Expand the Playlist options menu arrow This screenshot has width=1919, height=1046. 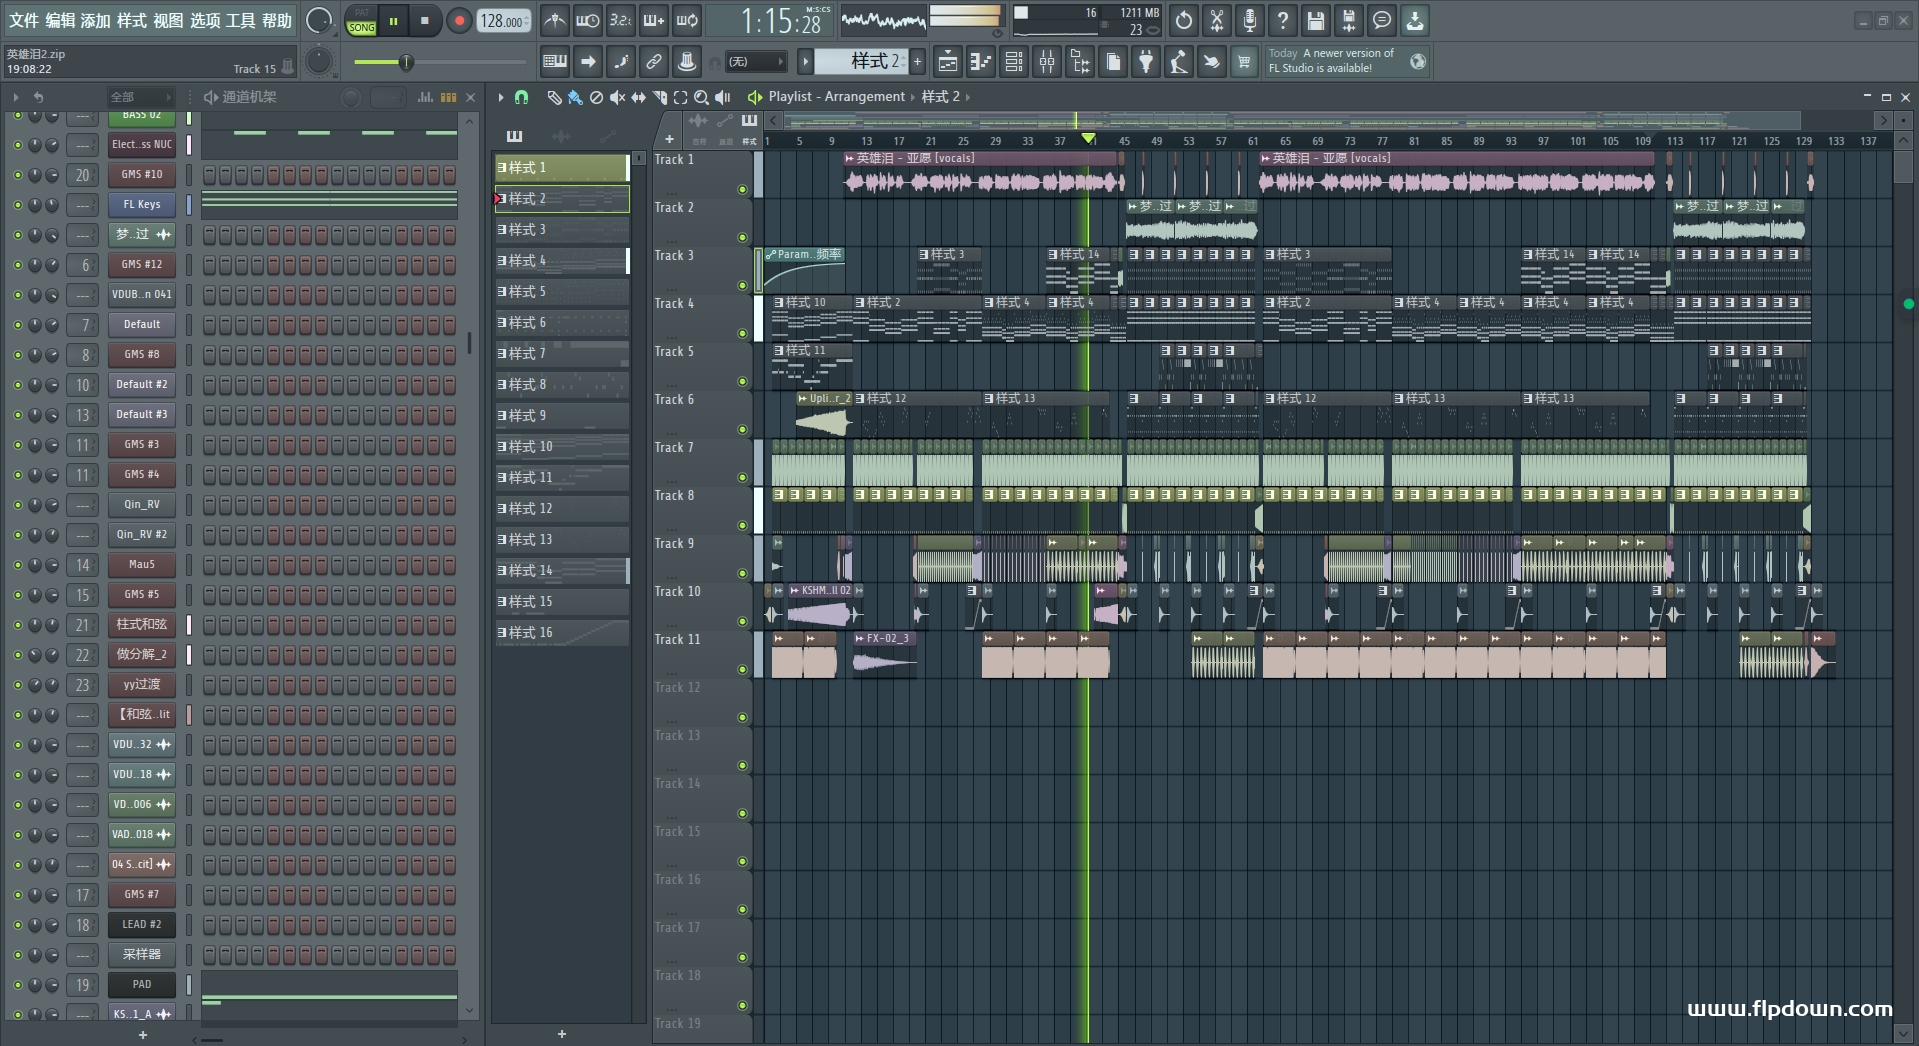(501, 97)
